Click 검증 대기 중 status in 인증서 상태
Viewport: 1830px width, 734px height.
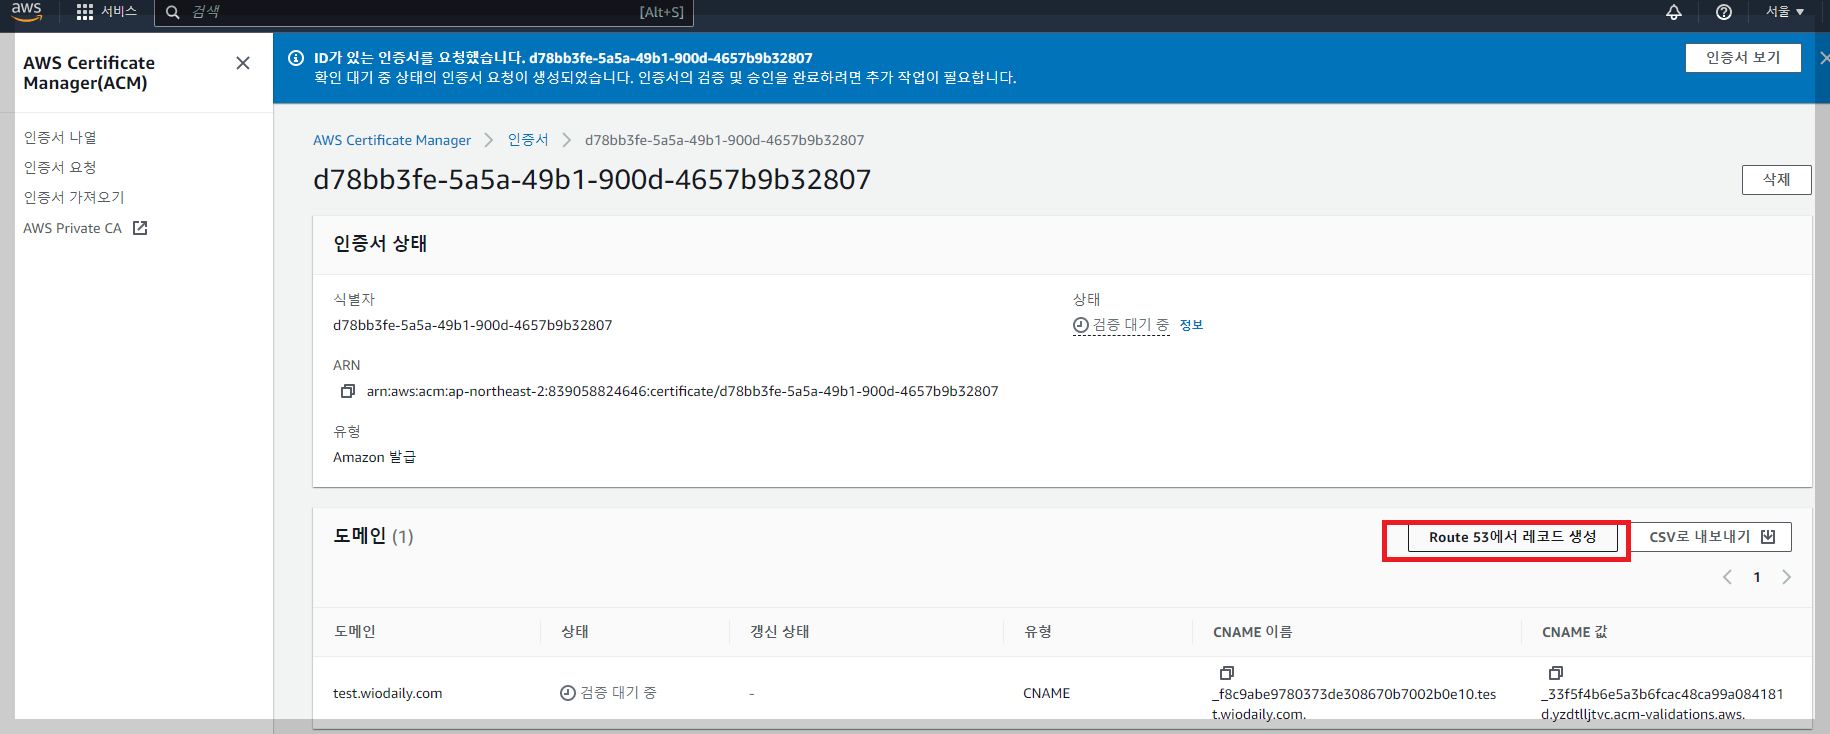(x=1121, y=325)
